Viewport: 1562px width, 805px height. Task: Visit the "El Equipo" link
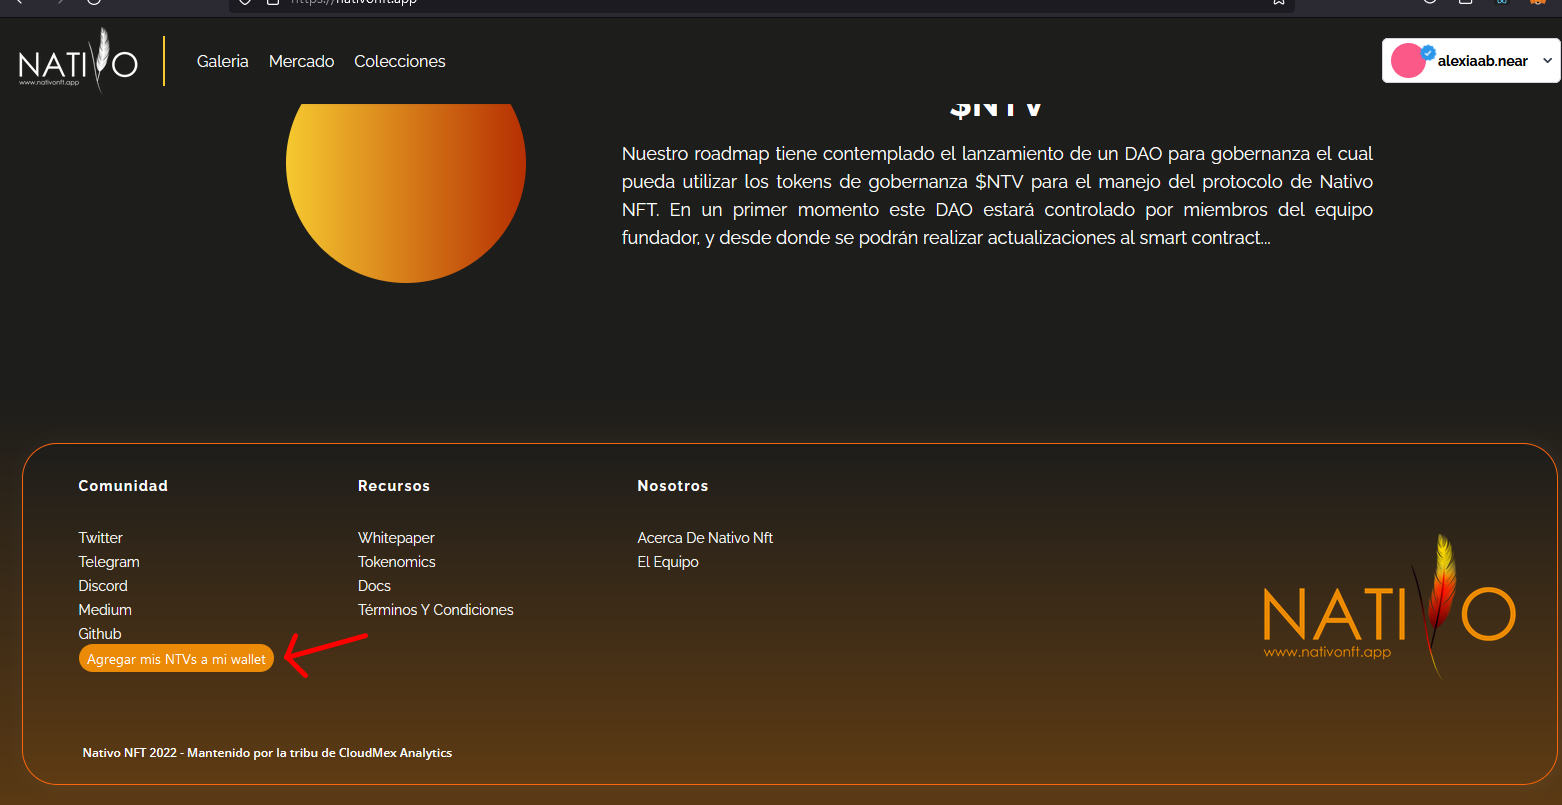tap(668, 562)
